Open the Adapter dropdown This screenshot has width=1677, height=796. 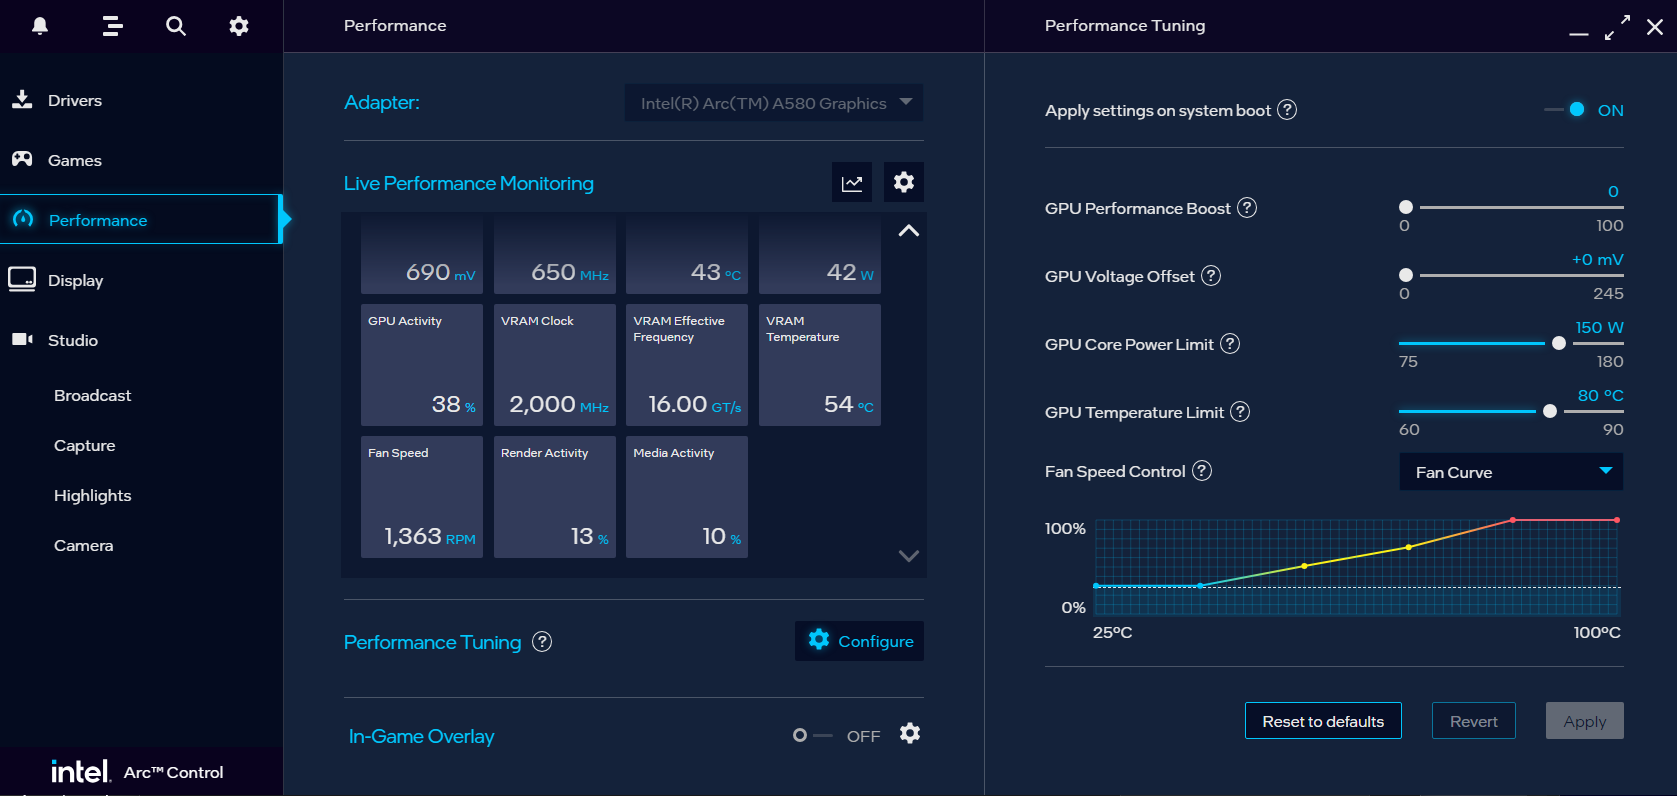pyautogui.click(x=774, y=103)
